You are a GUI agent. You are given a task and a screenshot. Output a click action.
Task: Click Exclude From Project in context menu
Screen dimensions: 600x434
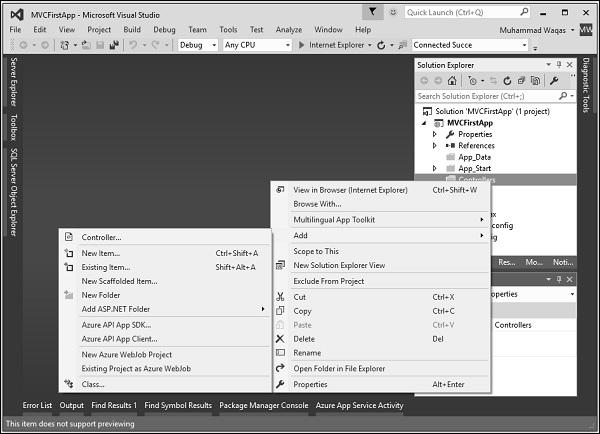[x=327, y=281]
